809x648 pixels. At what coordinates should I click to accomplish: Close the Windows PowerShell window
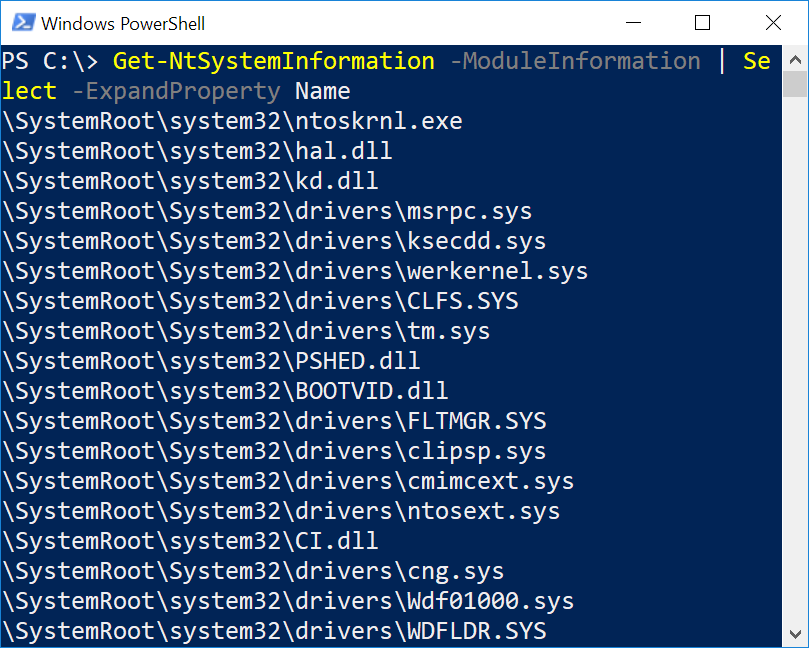773,23
